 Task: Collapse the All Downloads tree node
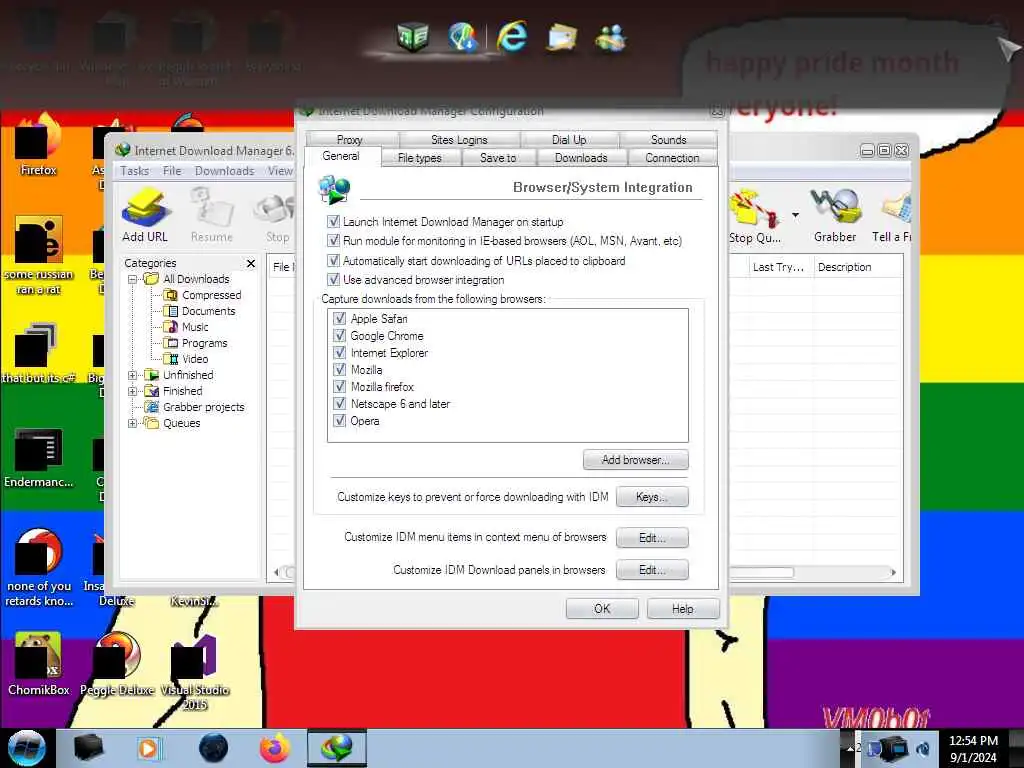click(x=133, y=279)
